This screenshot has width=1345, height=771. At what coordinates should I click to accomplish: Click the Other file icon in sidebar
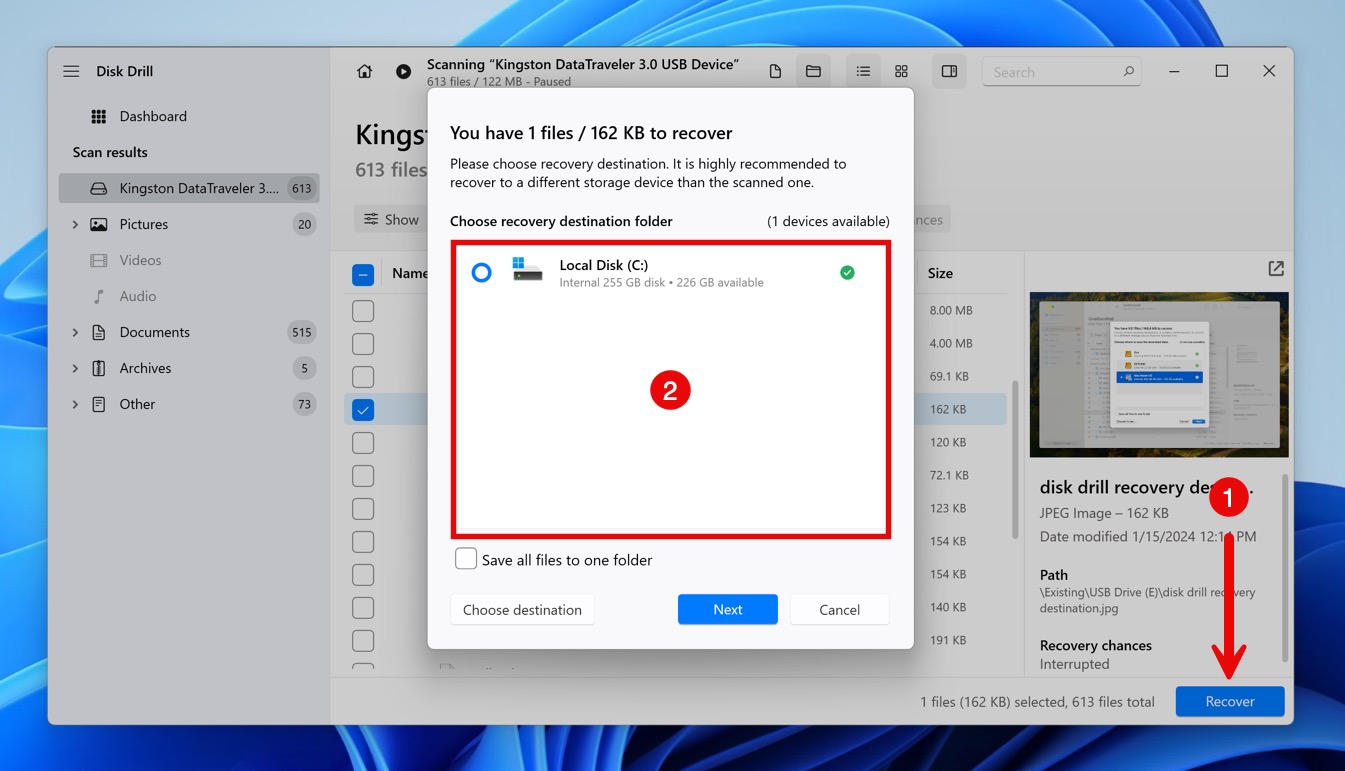click(98, 404)
